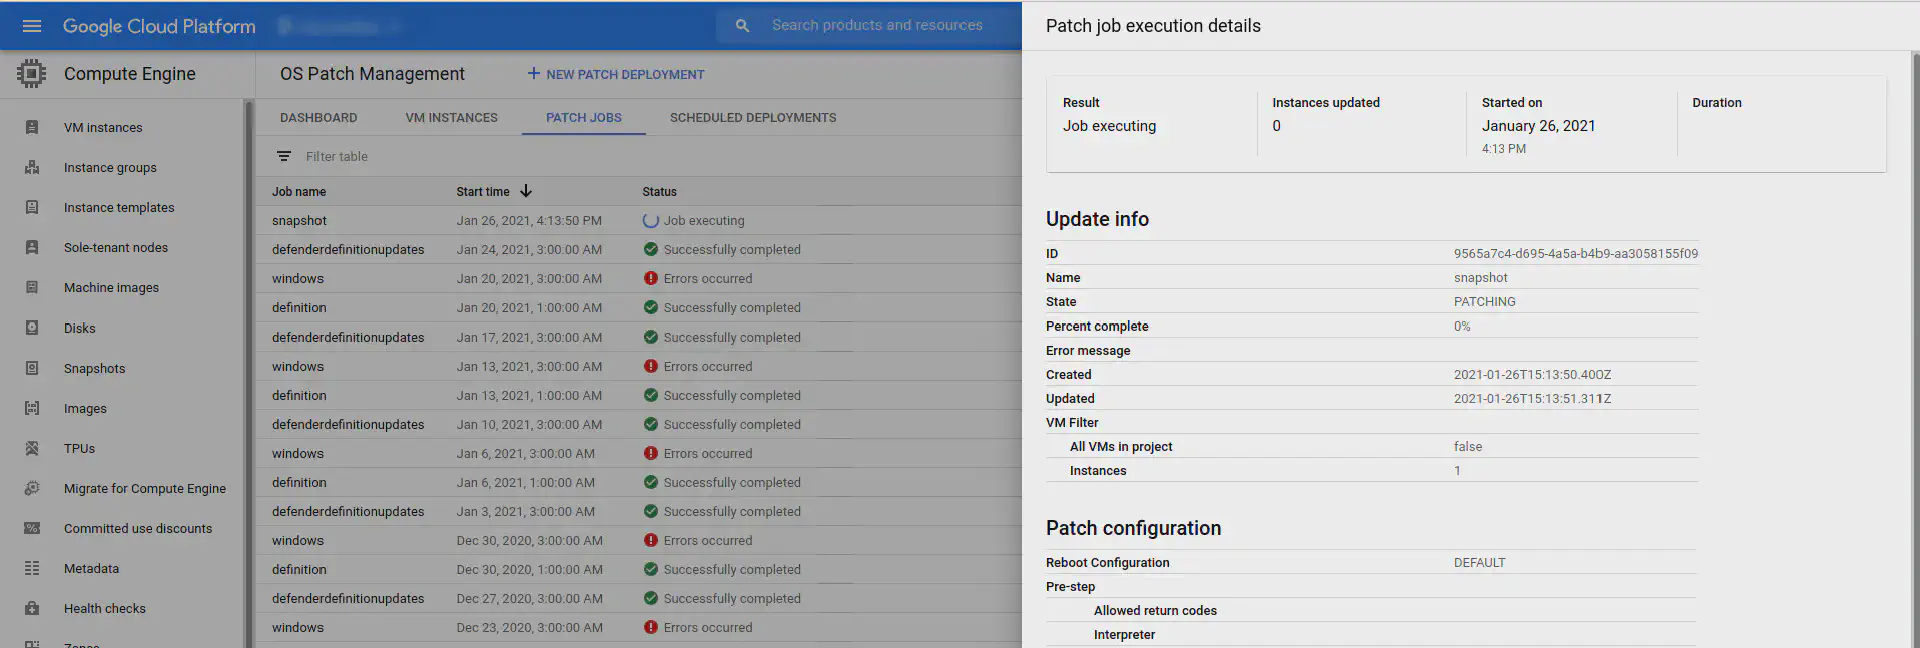The height and width of the screenshot is (648, 1920).
Task: Open the Scheduled Deployments tab
Action: pyautogui.click(x=753, y=117)
